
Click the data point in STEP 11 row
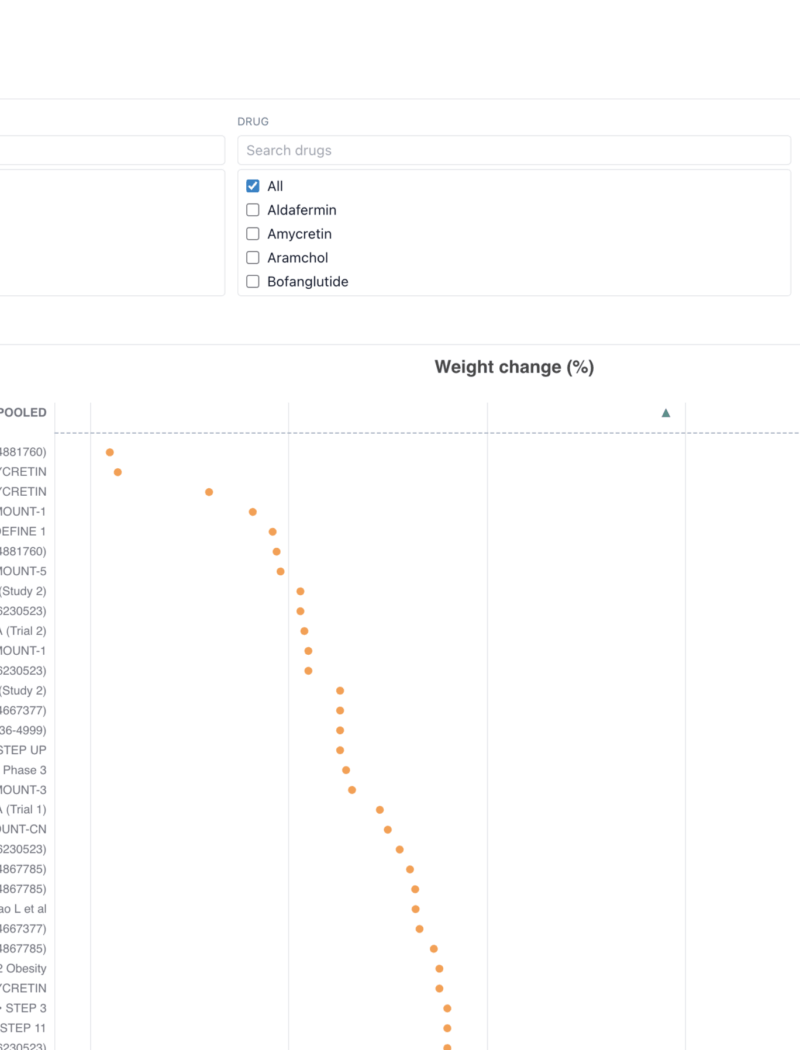(x=447, y=1028)
